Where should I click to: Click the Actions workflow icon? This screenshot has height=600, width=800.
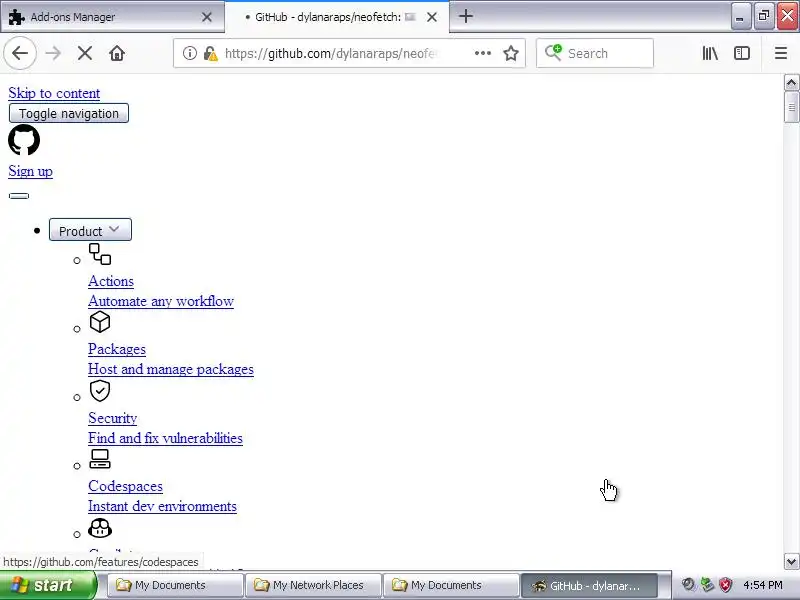(x=100, y=254)
